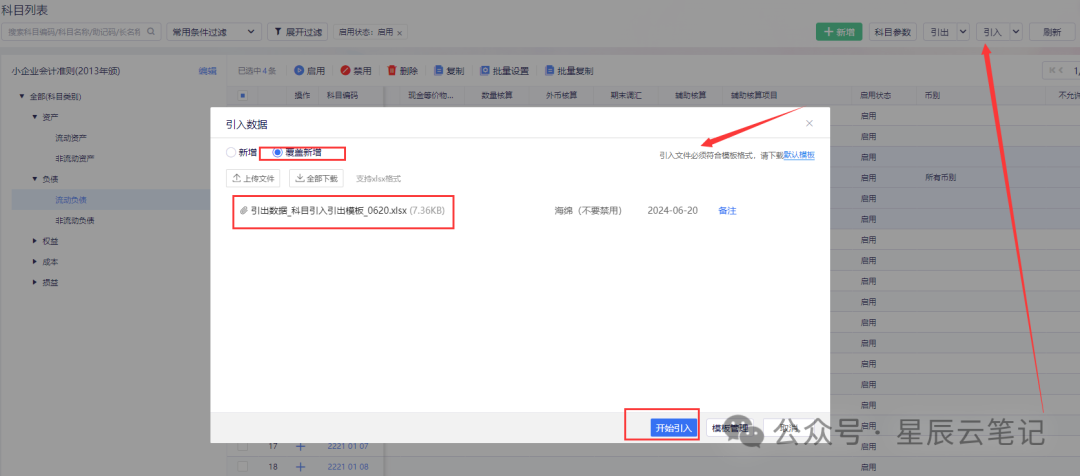Click the 删除 trash icon in toolbar
The height and width of the screenshot is (476, 1080).
coord(391,71)
